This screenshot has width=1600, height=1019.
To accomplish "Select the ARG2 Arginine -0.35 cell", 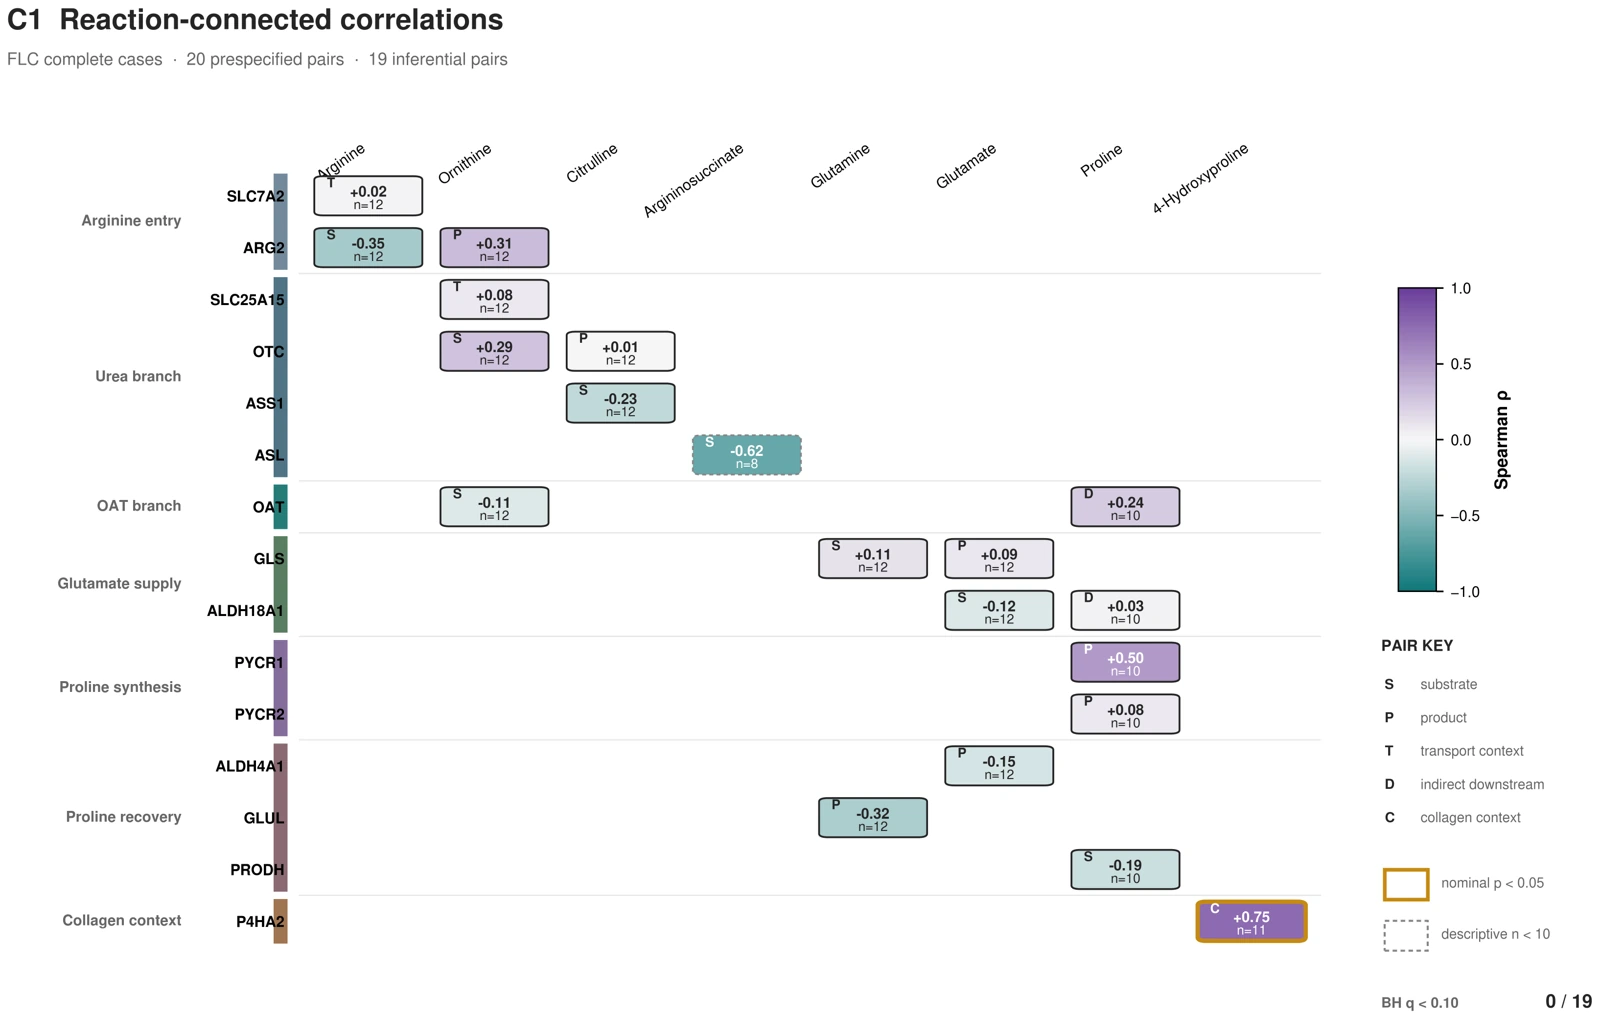I will pyautogui.click(x=368, y=247).
